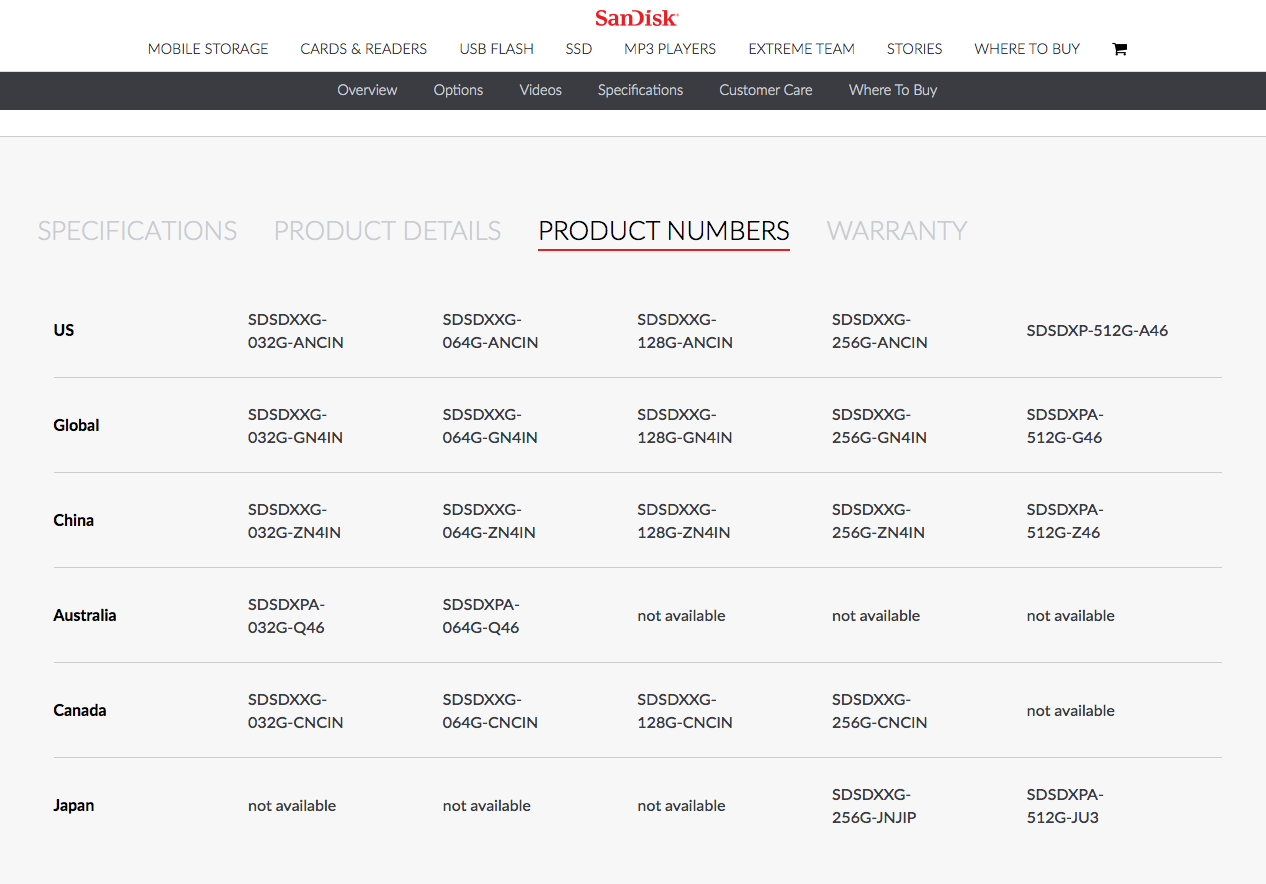The height and width of the screenshot is (884, 1266).
Task: Jump to Specifications in the dark bar
Action: tap(641, 90)
